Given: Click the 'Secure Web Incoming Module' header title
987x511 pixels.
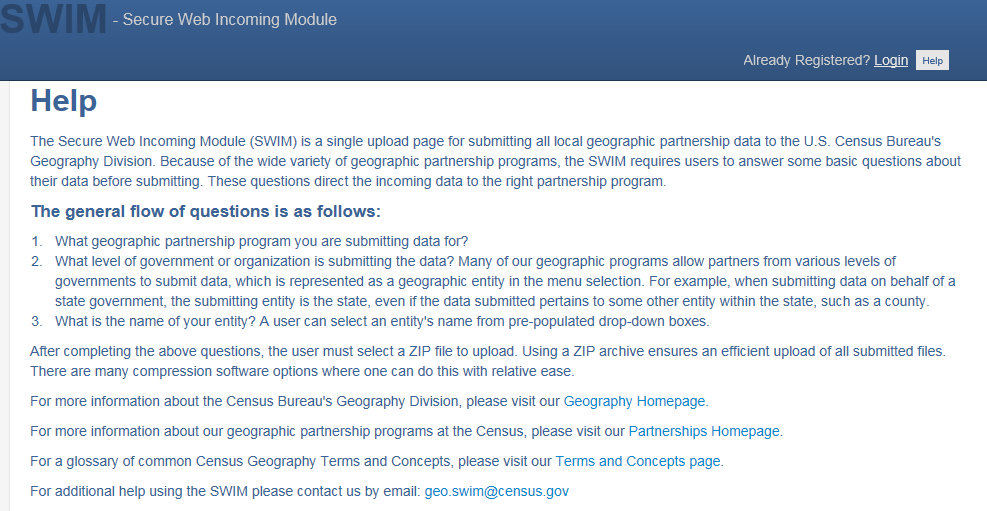Looking at the screenshot, I should coord(229,19).
